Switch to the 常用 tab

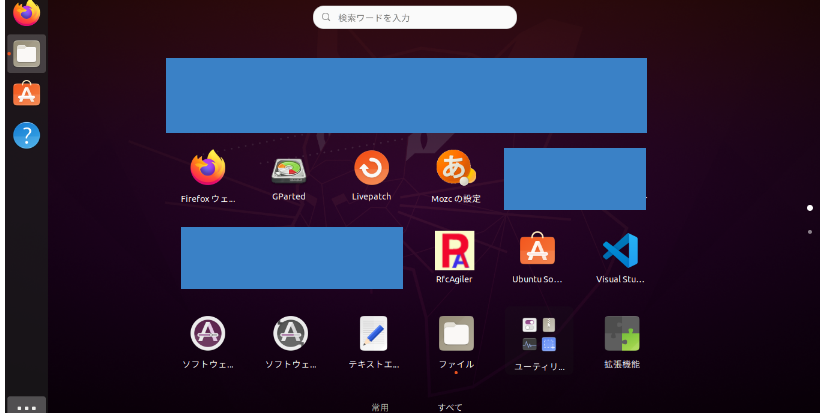click(380, 408)
